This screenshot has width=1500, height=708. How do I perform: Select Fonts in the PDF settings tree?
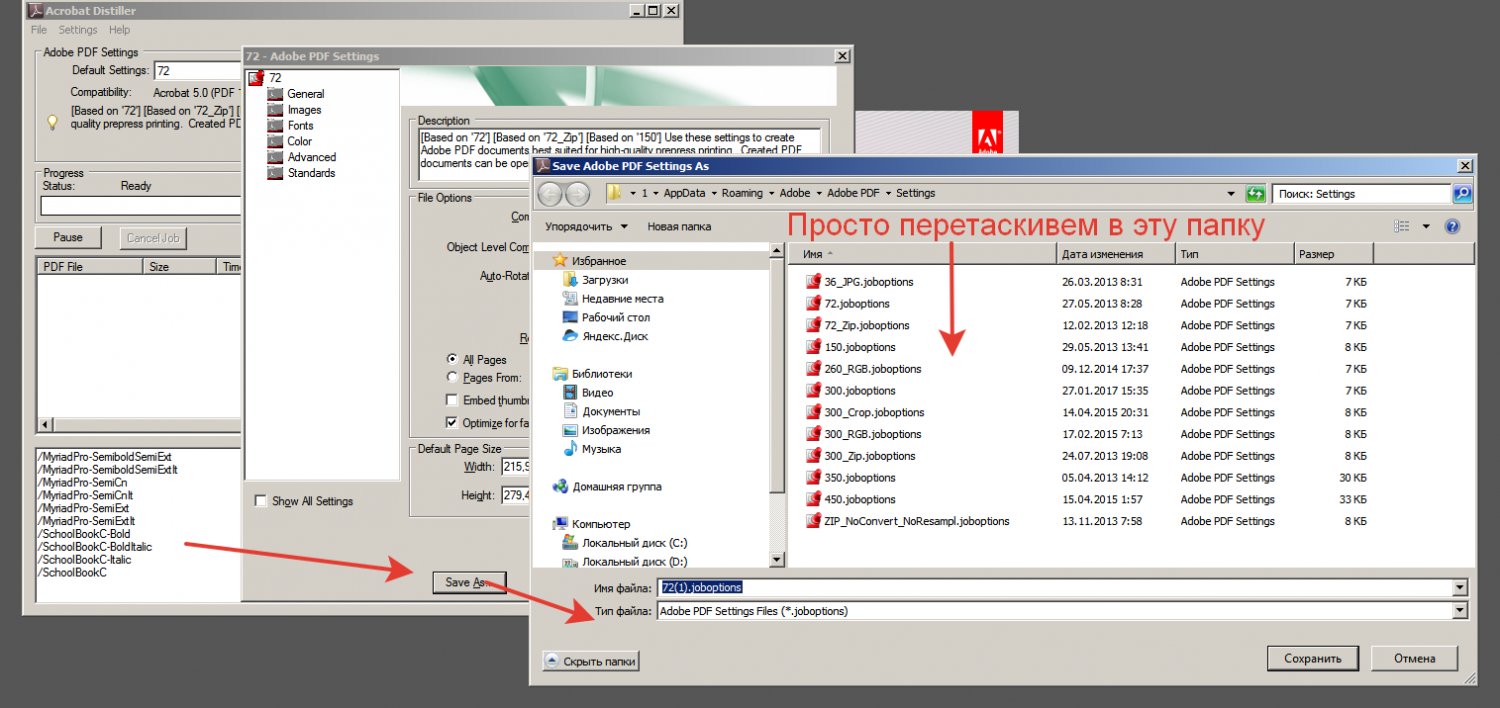pos(300,126)
